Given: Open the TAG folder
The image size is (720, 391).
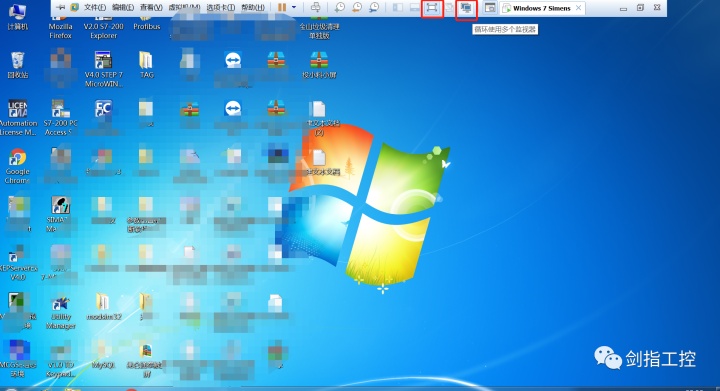Looking at the screenshot, I should pos(146,65).
